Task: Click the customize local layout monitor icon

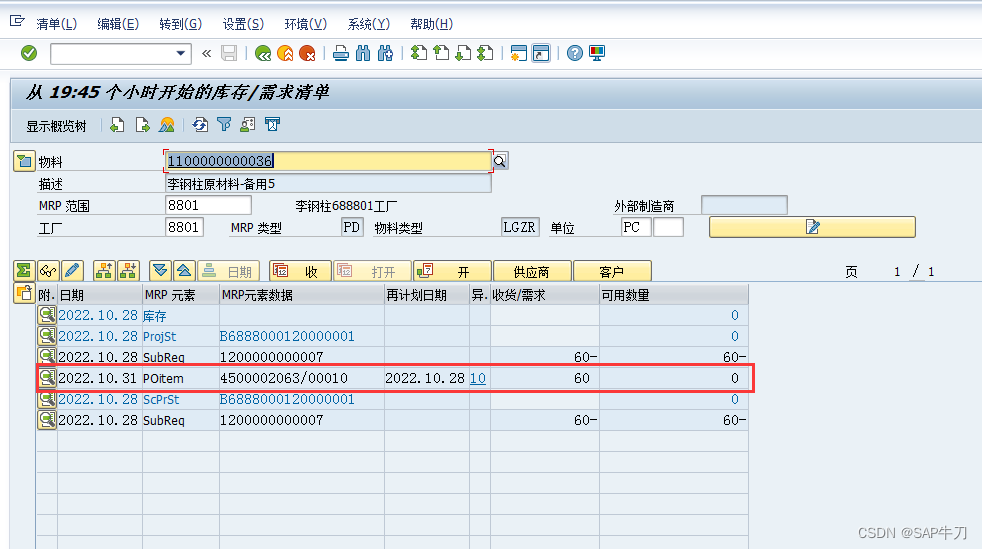Action: click(x=597, y=53)
